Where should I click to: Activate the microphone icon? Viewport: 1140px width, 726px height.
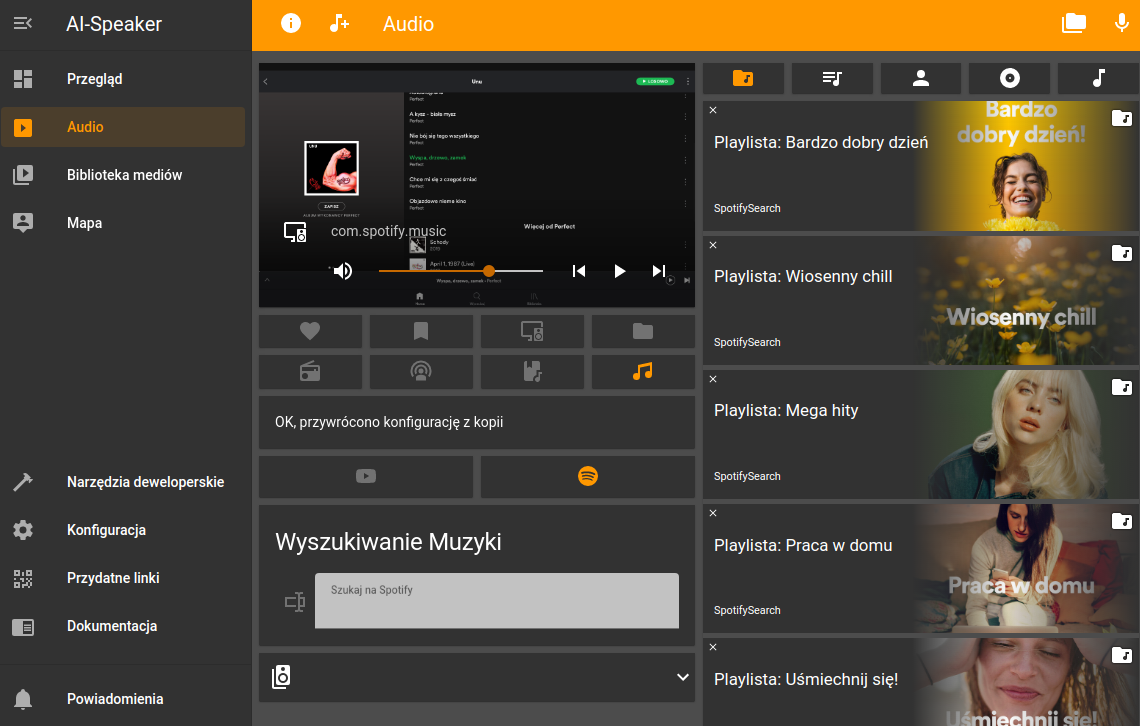[x=1122, y=23]
